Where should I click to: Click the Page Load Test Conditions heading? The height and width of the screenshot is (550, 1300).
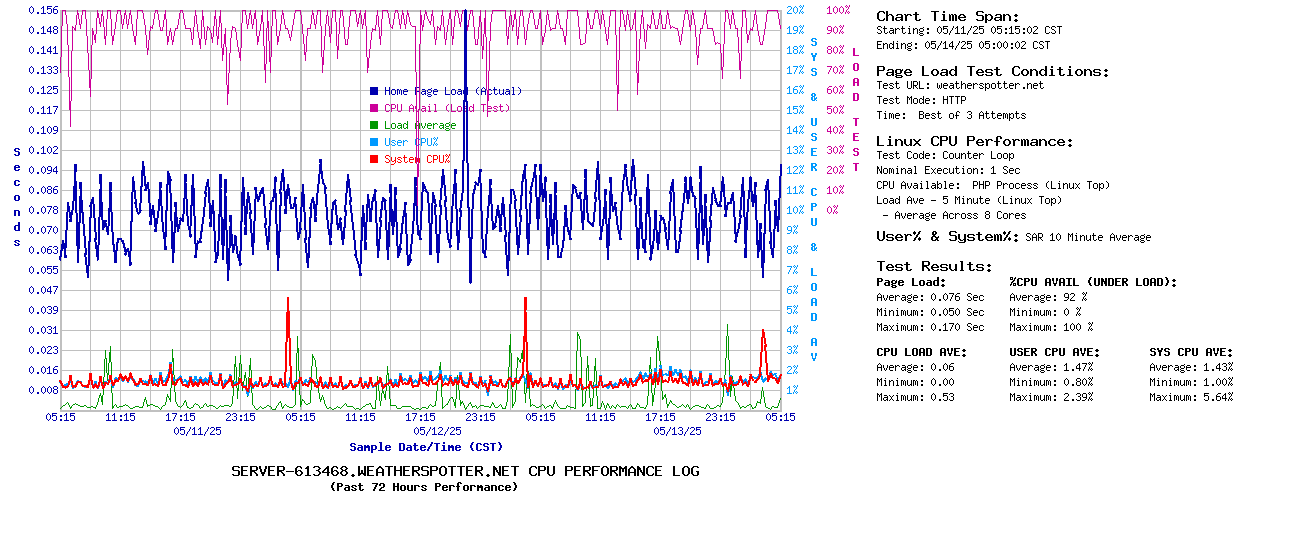992,71
